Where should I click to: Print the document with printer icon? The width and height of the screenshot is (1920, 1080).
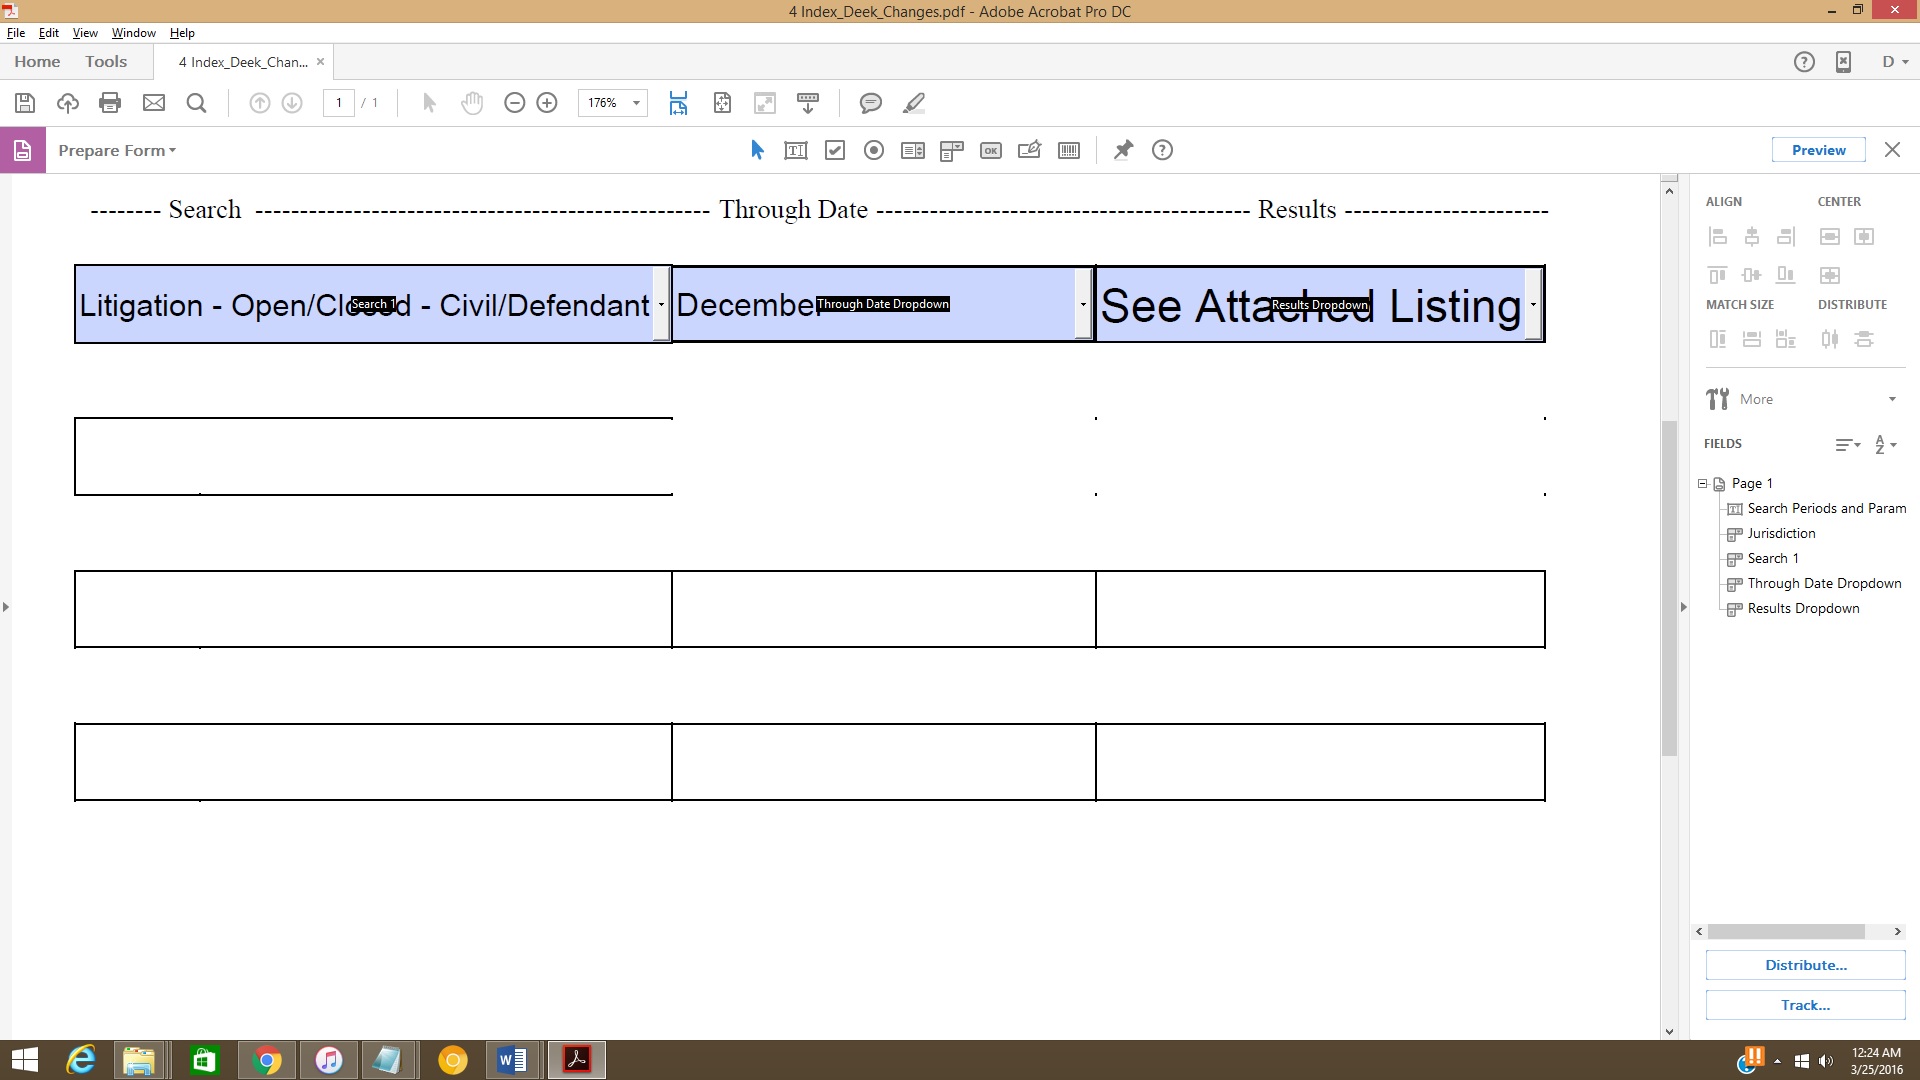pos(110,103)
